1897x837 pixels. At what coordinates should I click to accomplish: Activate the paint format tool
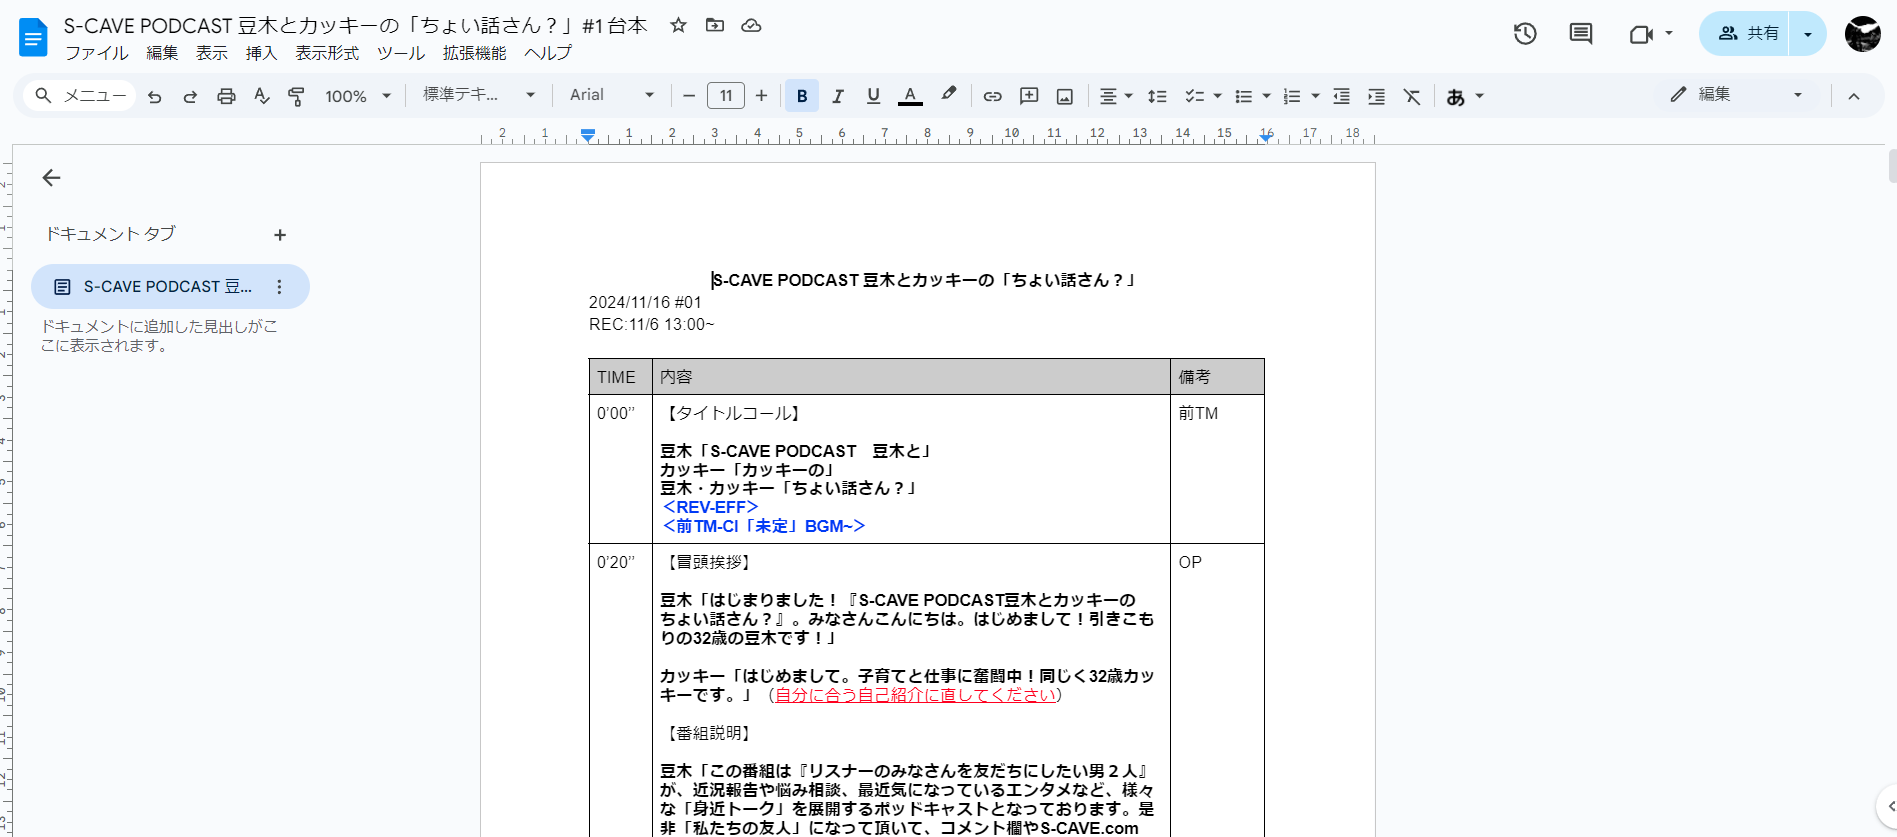pos(296,96)
